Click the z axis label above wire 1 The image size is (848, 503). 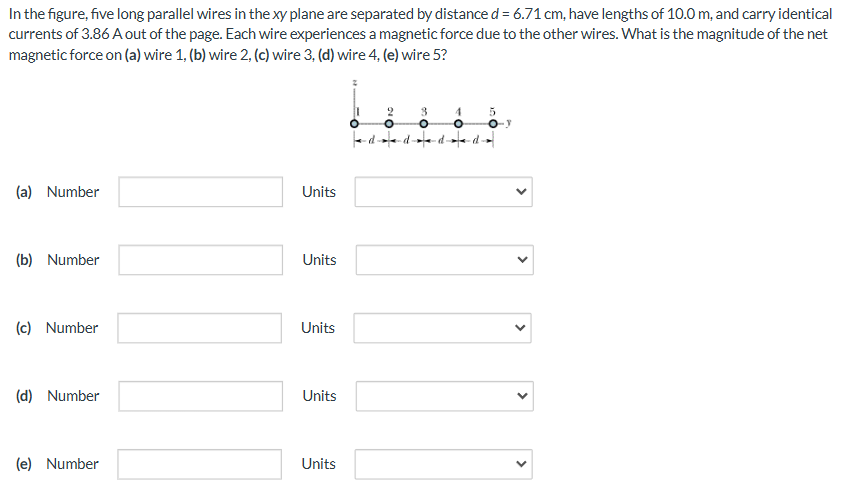point(354,83)
